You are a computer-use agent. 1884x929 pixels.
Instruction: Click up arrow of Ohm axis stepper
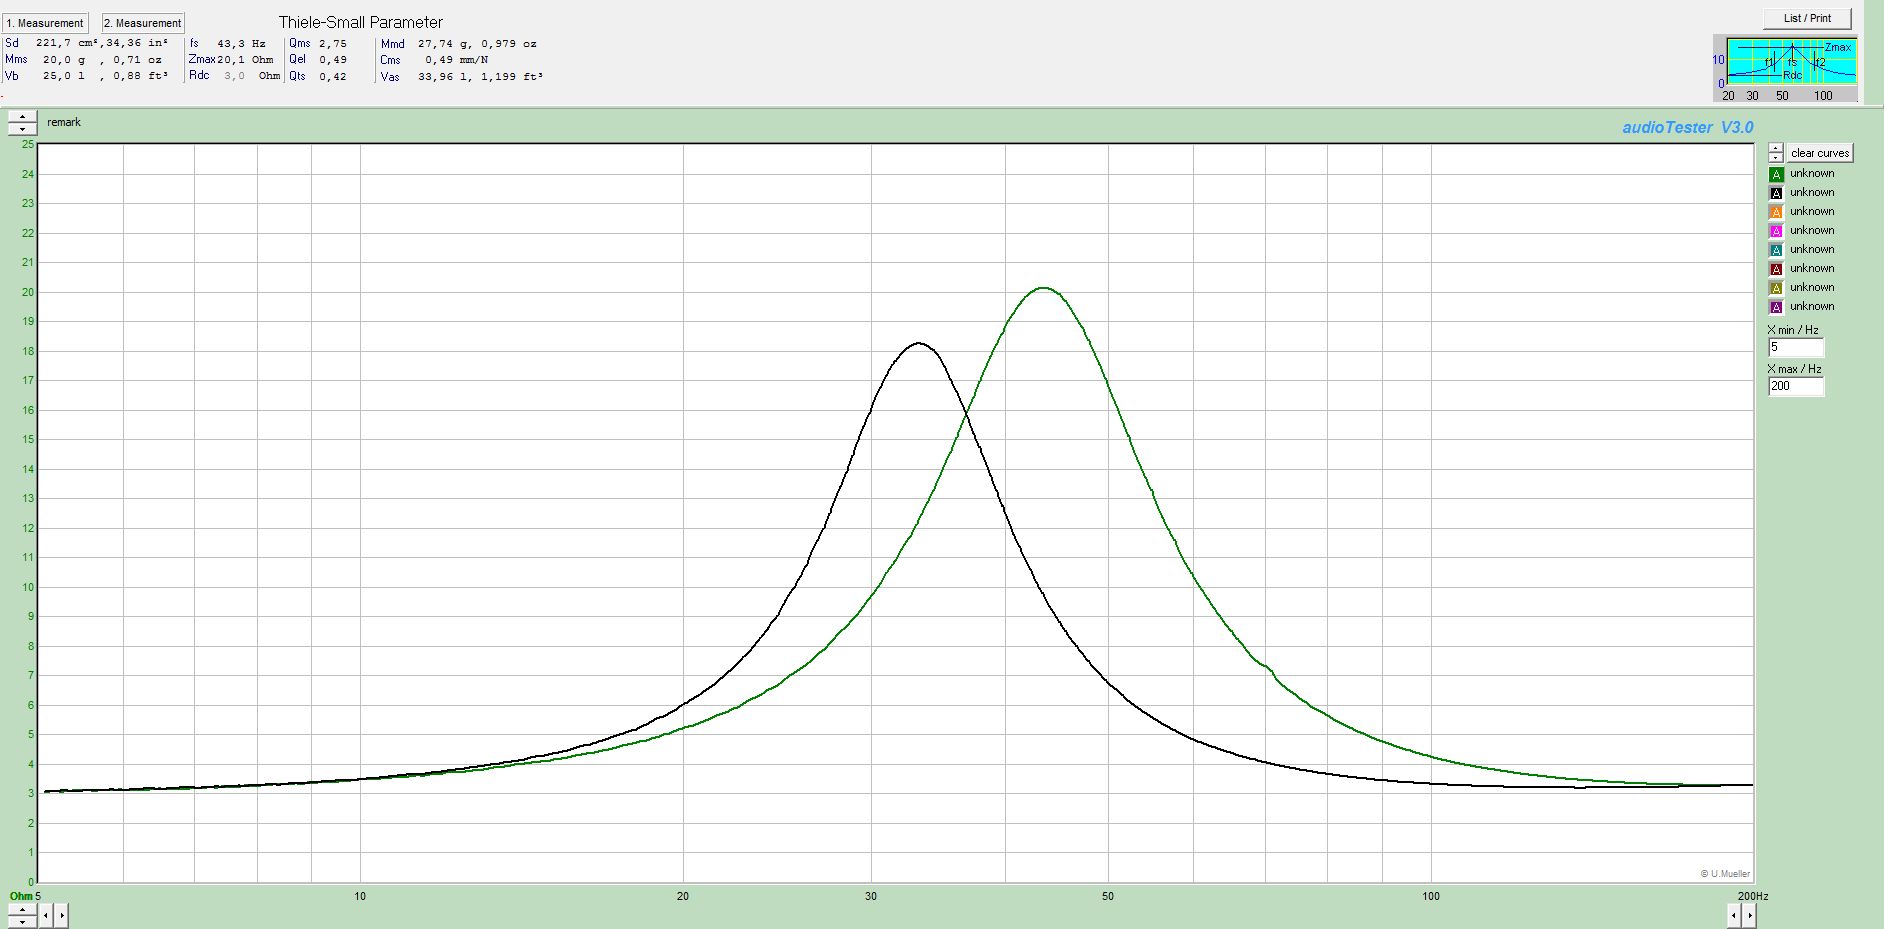pos(22,910)
